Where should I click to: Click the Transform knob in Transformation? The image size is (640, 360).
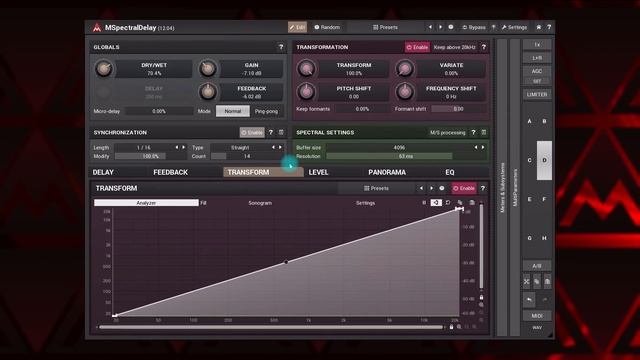click(x=306, y=69)
